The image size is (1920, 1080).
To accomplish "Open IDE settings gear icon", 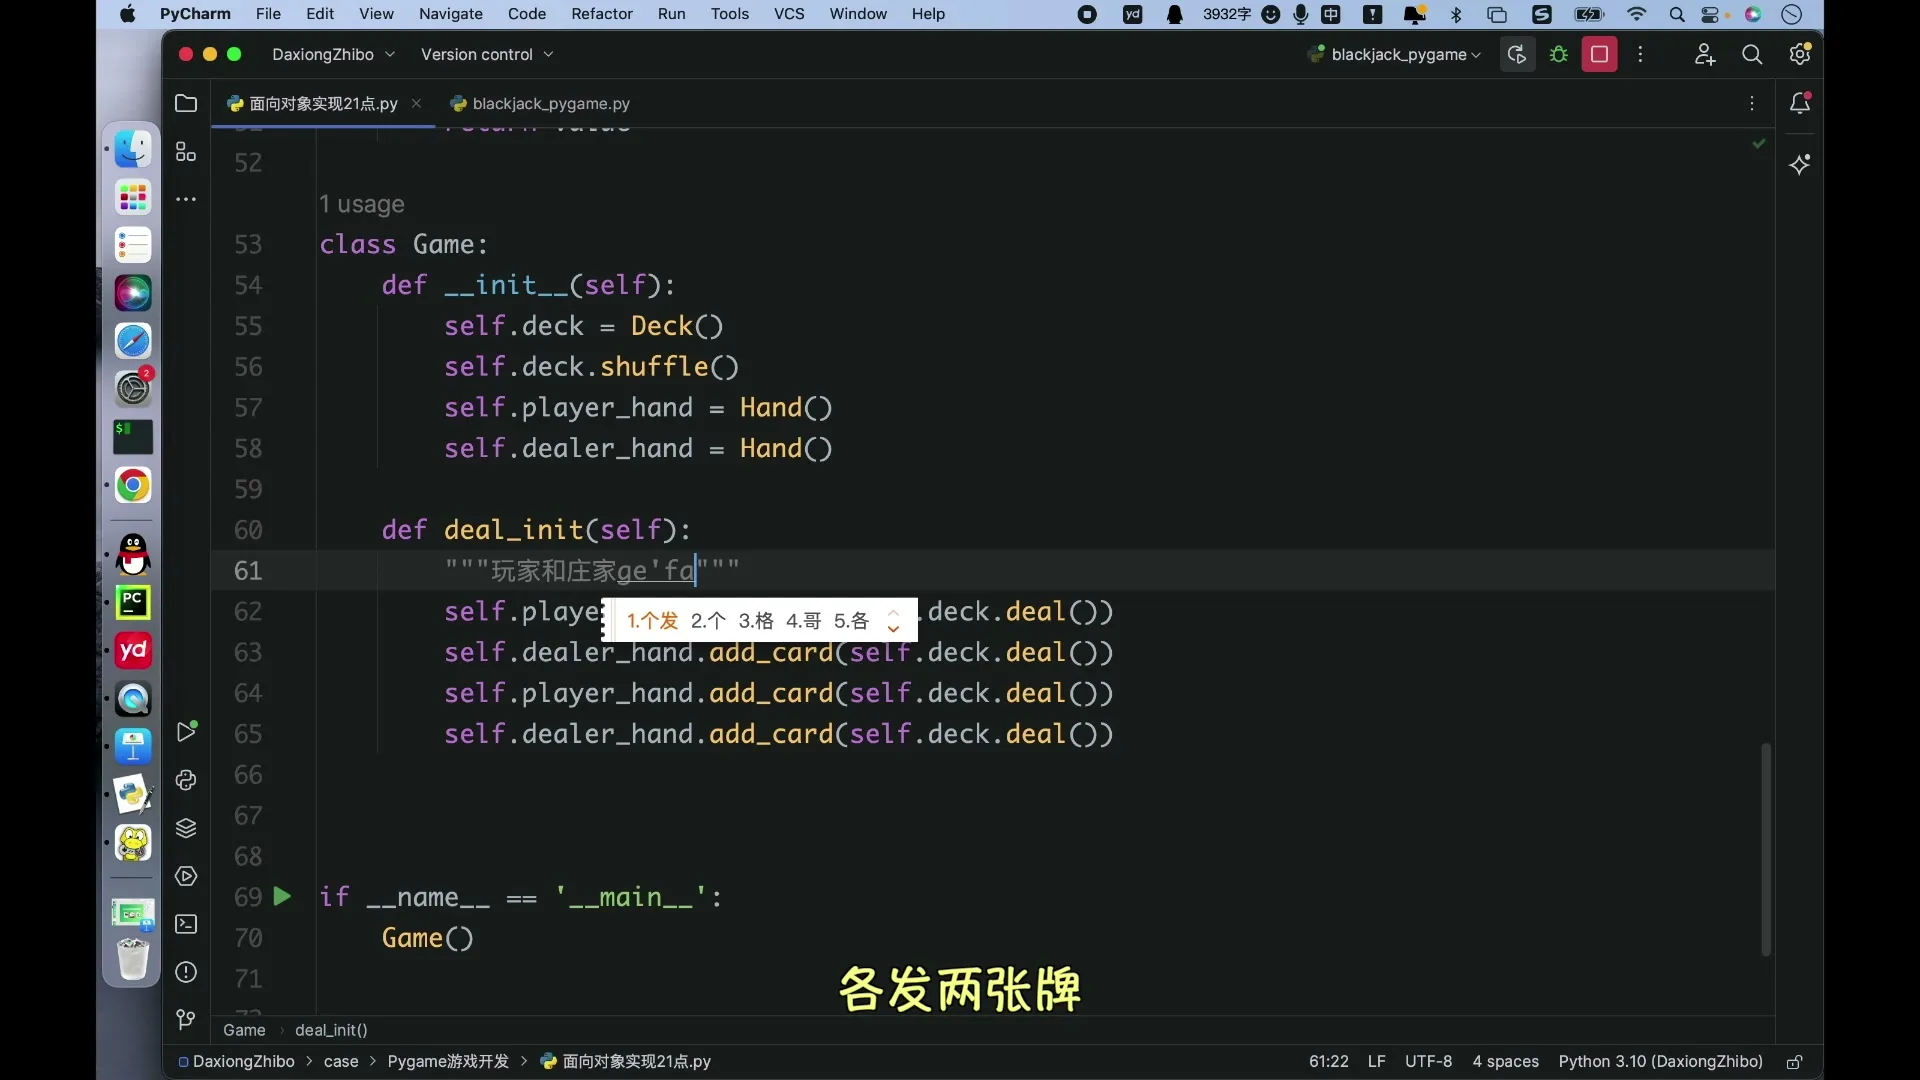I will [x=1800, y=55].
